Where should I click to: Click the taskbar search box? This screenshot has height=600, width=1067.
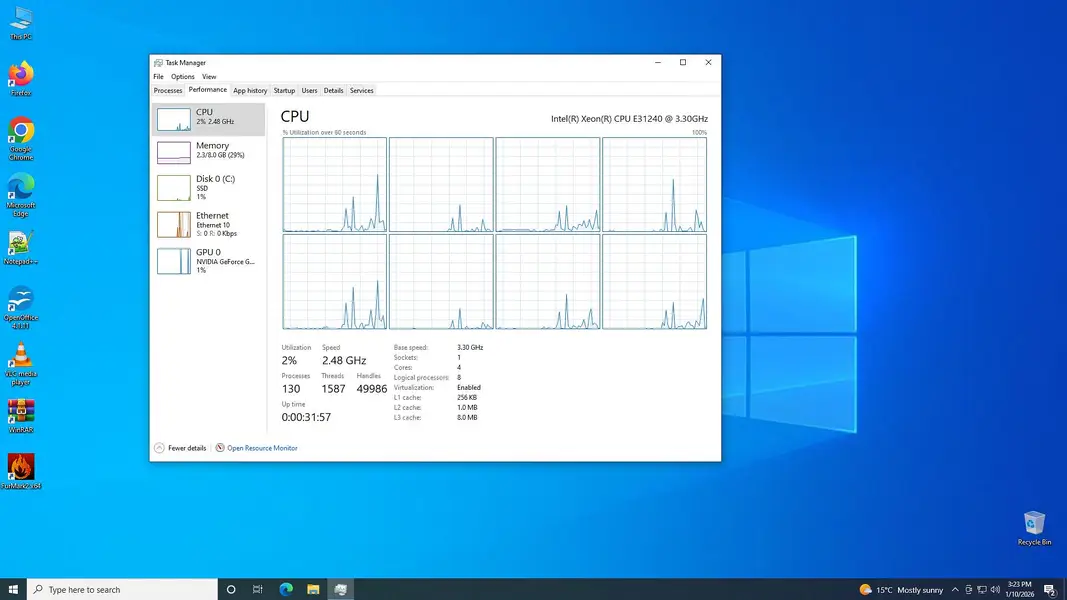coord(122,589)
